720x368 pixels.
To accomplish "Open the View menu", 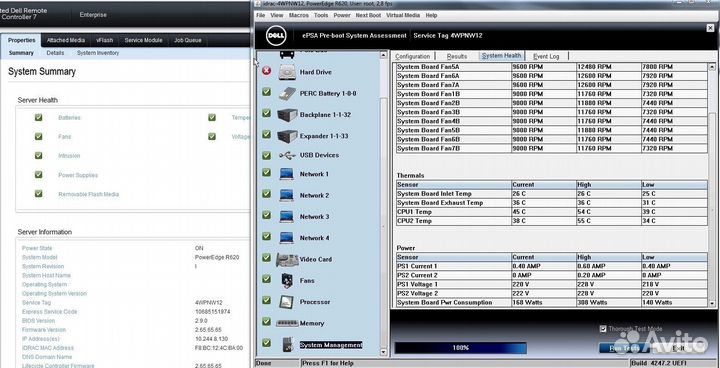I will pos(277,15).
